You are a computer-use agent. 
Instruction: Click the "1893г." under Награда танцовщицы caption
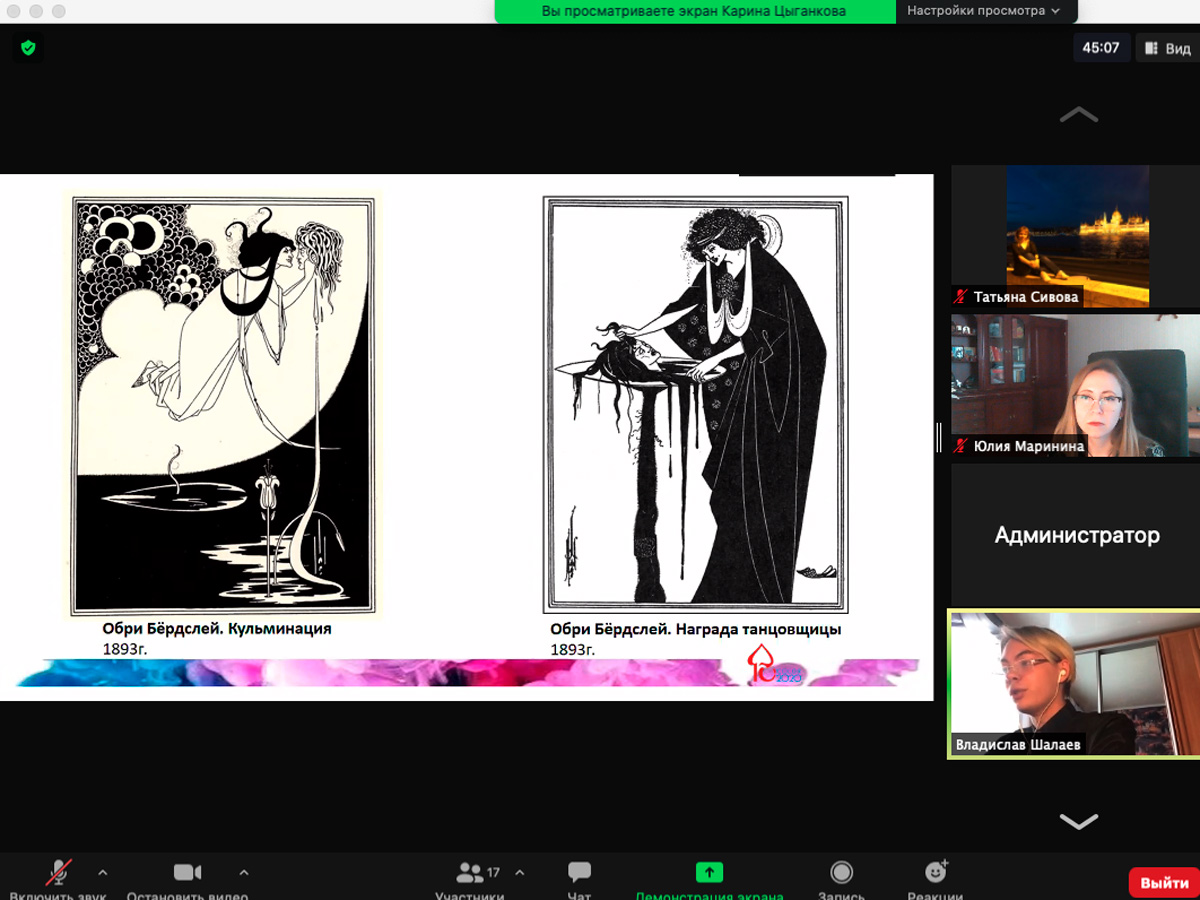[x=573, y=649]
